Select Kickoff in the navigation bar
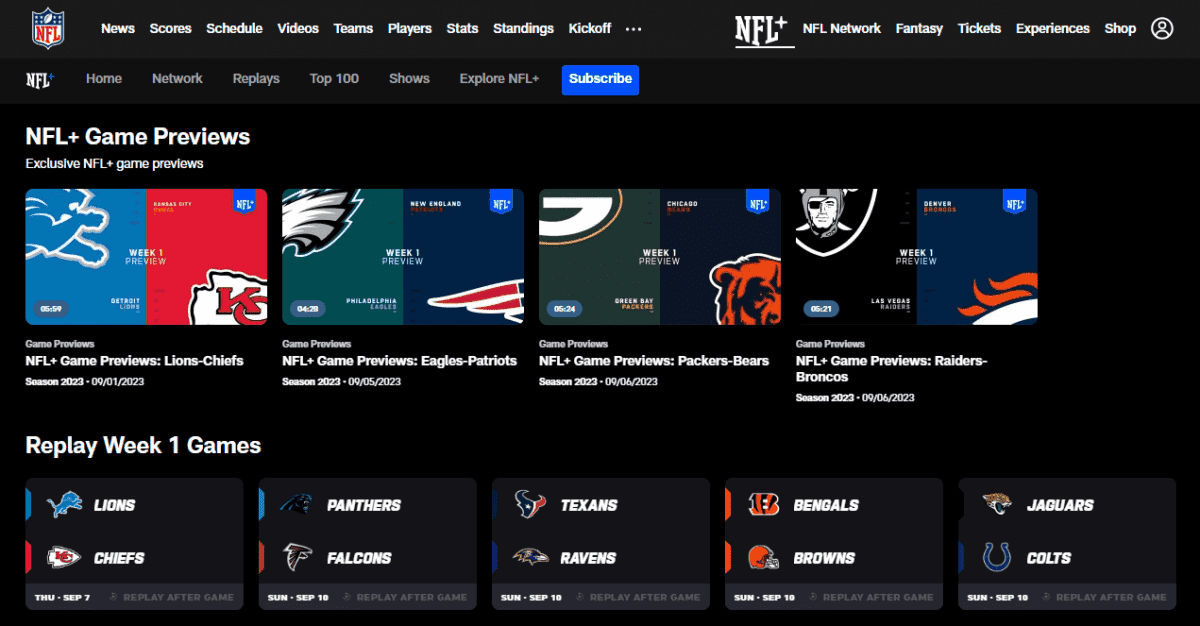Image resolution: width=1200 pixels, height=626 pixels. [590, 28]
